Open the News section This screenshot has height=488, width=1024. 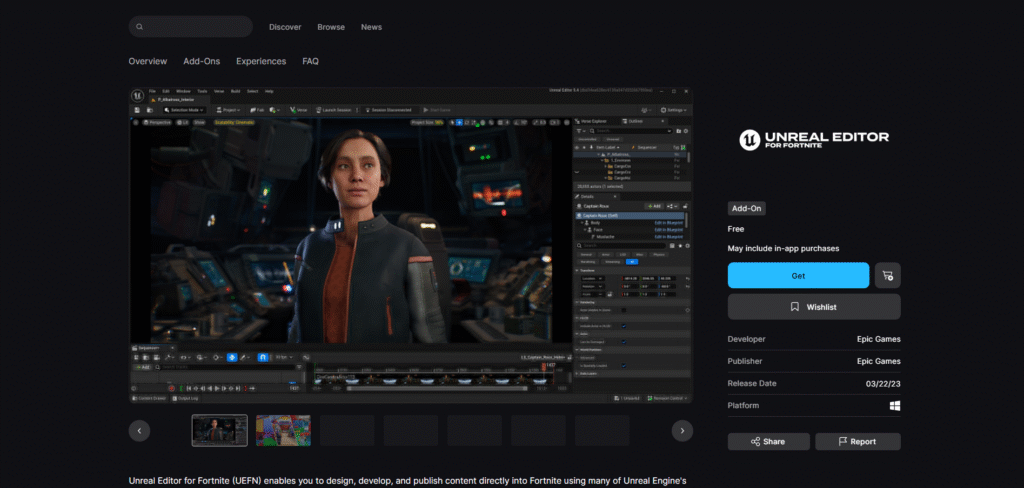coord(372,27)
